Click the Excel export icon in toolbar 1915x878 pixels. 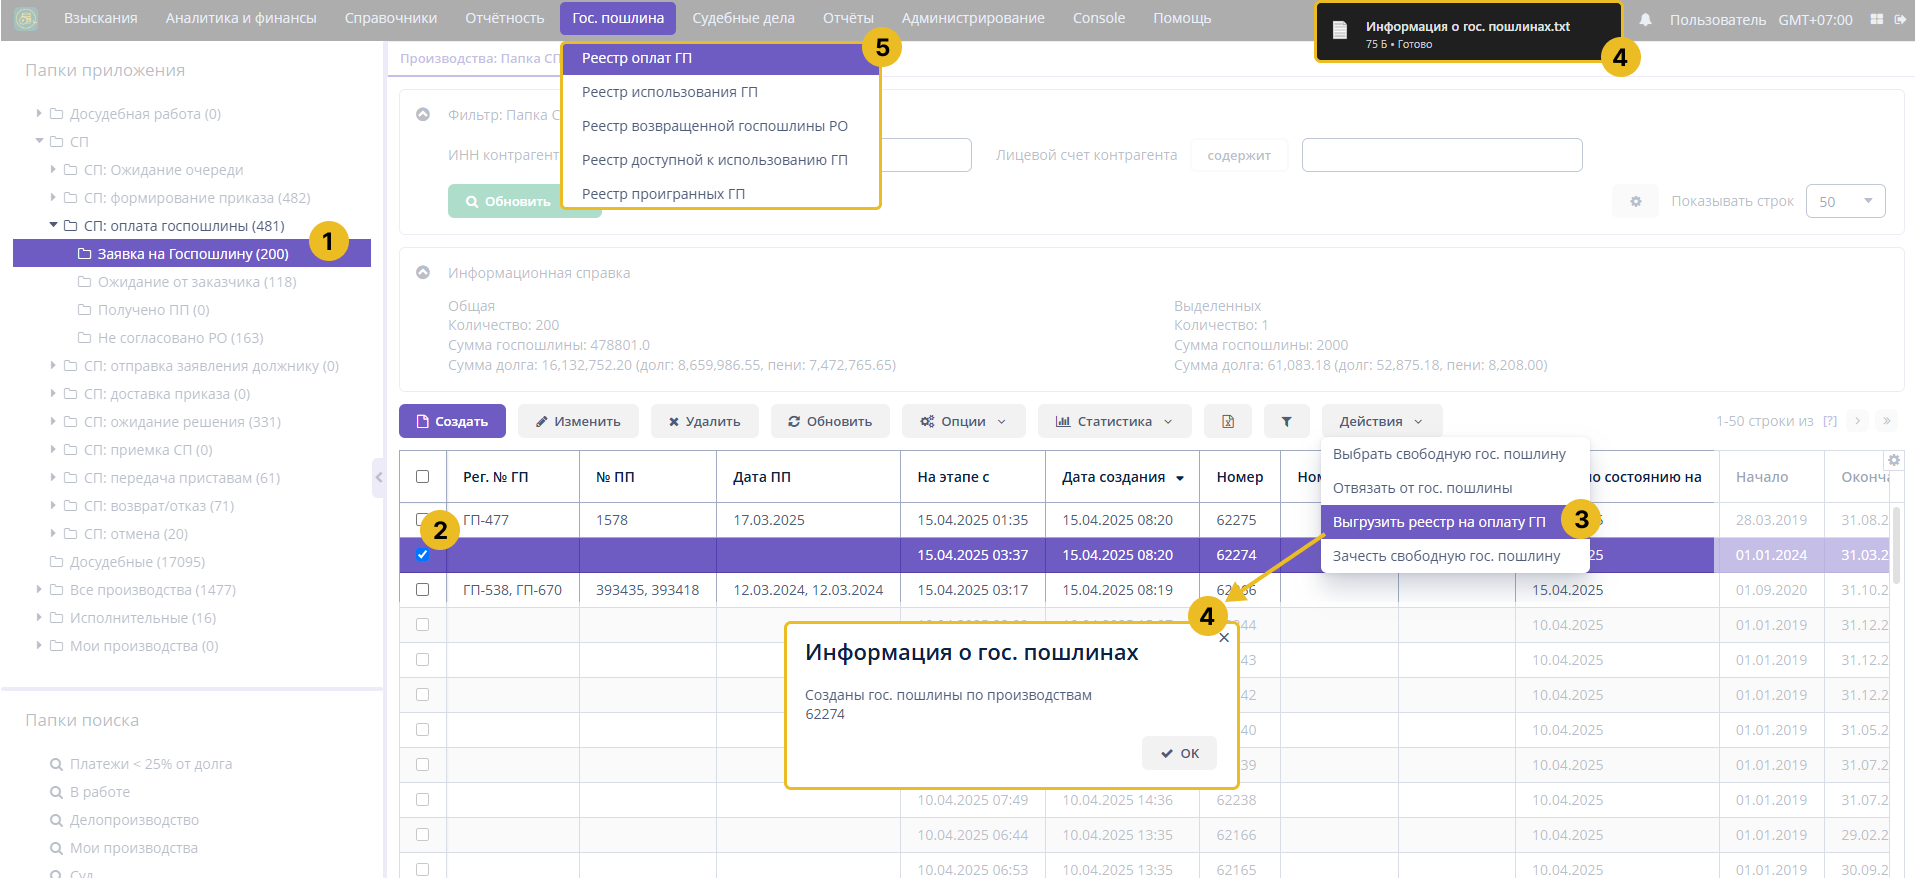tap(1227, 422)
